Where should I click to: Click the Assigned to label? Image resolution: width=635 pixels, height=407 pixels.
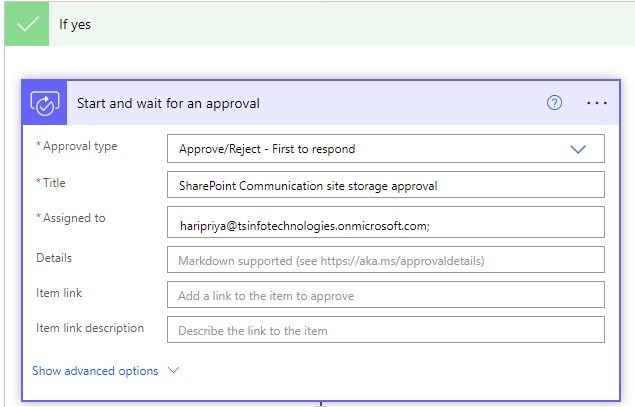coord(74,218)
